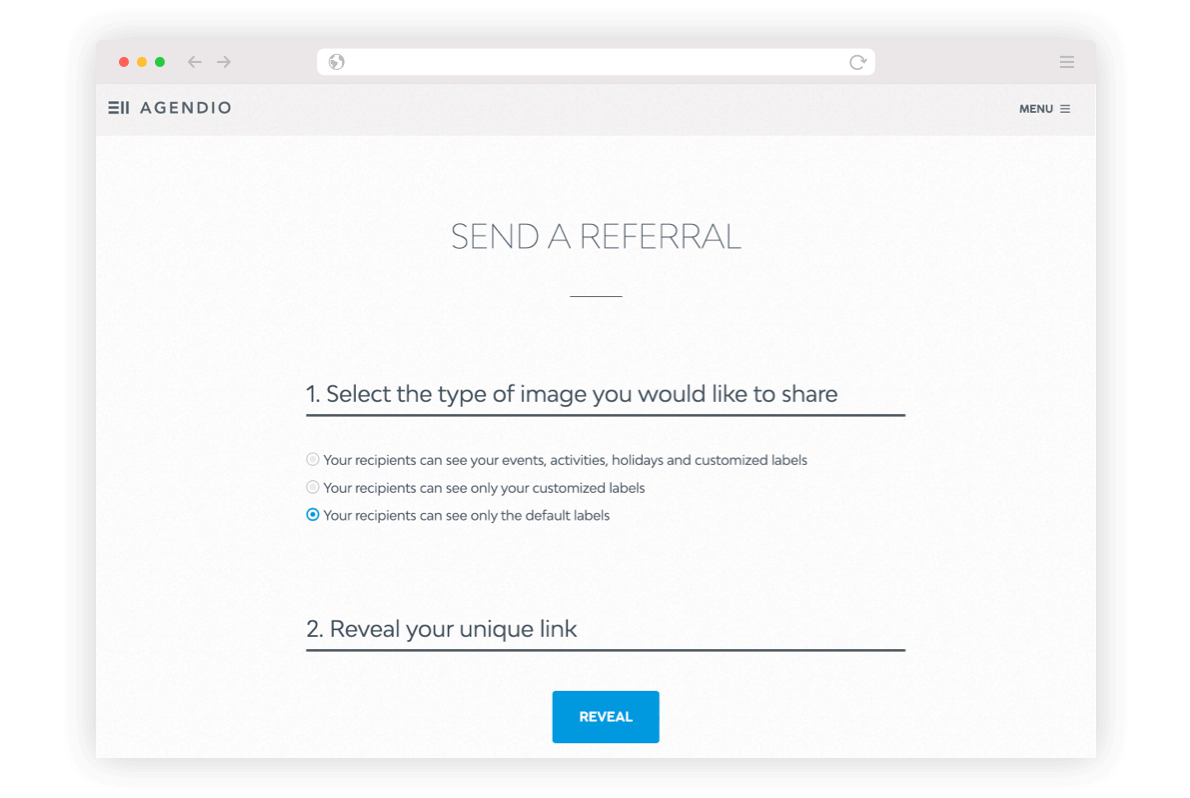
Task: Close the browser window with the red button
Action: (x=124, y=62)
